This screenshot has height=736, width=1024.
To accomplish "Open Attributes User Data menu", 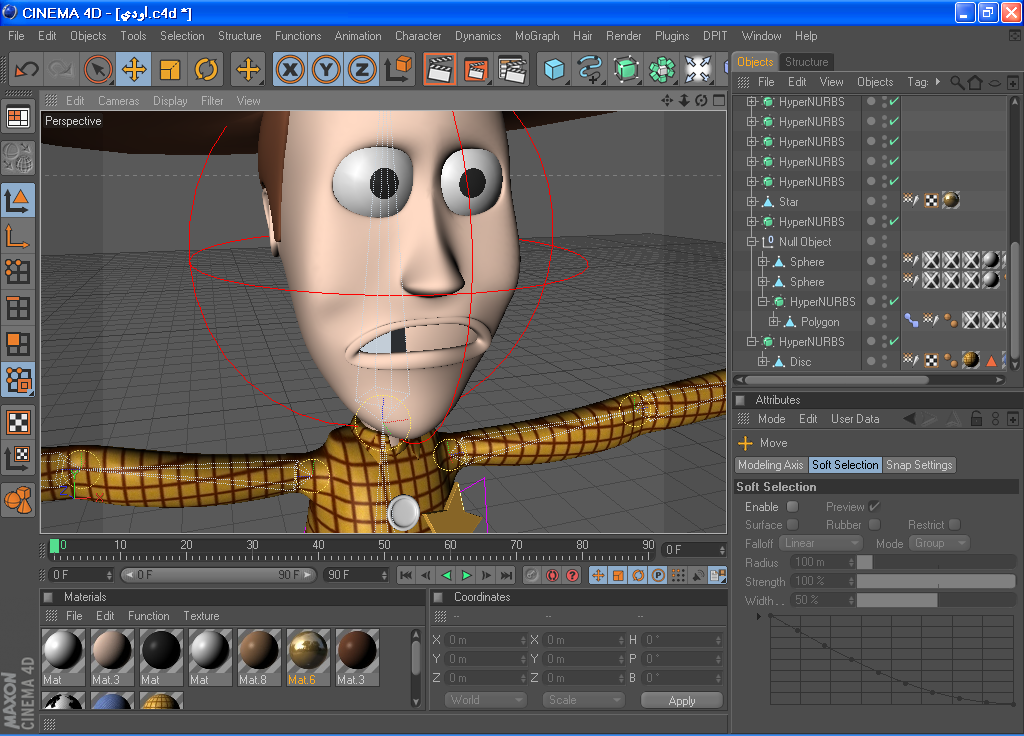I will [x=854, y=419].
